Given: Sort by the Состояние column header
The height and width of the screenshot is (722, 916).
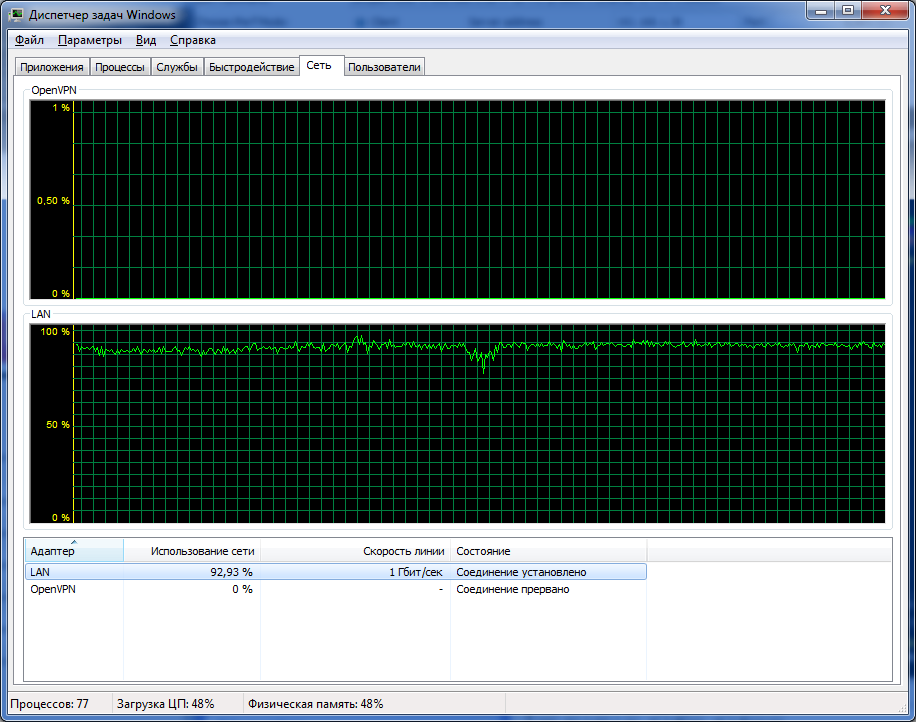Looking at the screenshot, I should [548, 551].
